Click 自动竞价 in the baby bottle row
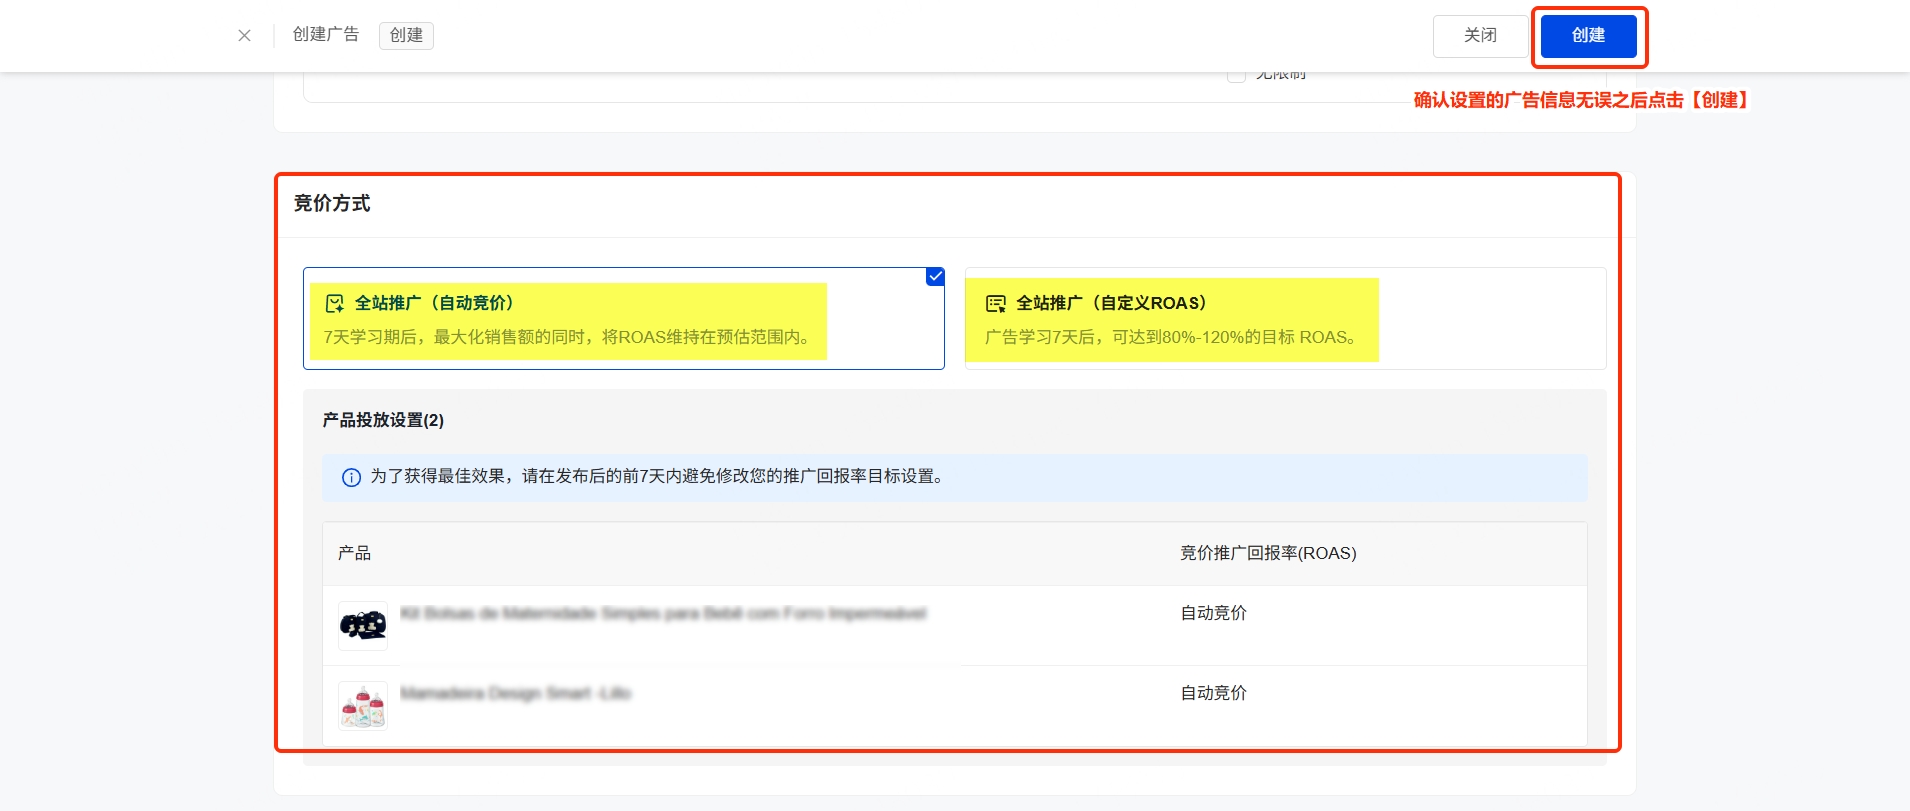This screenshot has width=1910, height=811. (x=1214, y=693)
